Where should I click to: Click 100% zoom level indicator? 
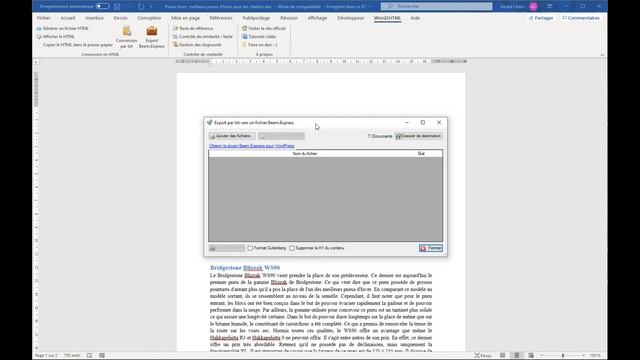coord(595,356)
